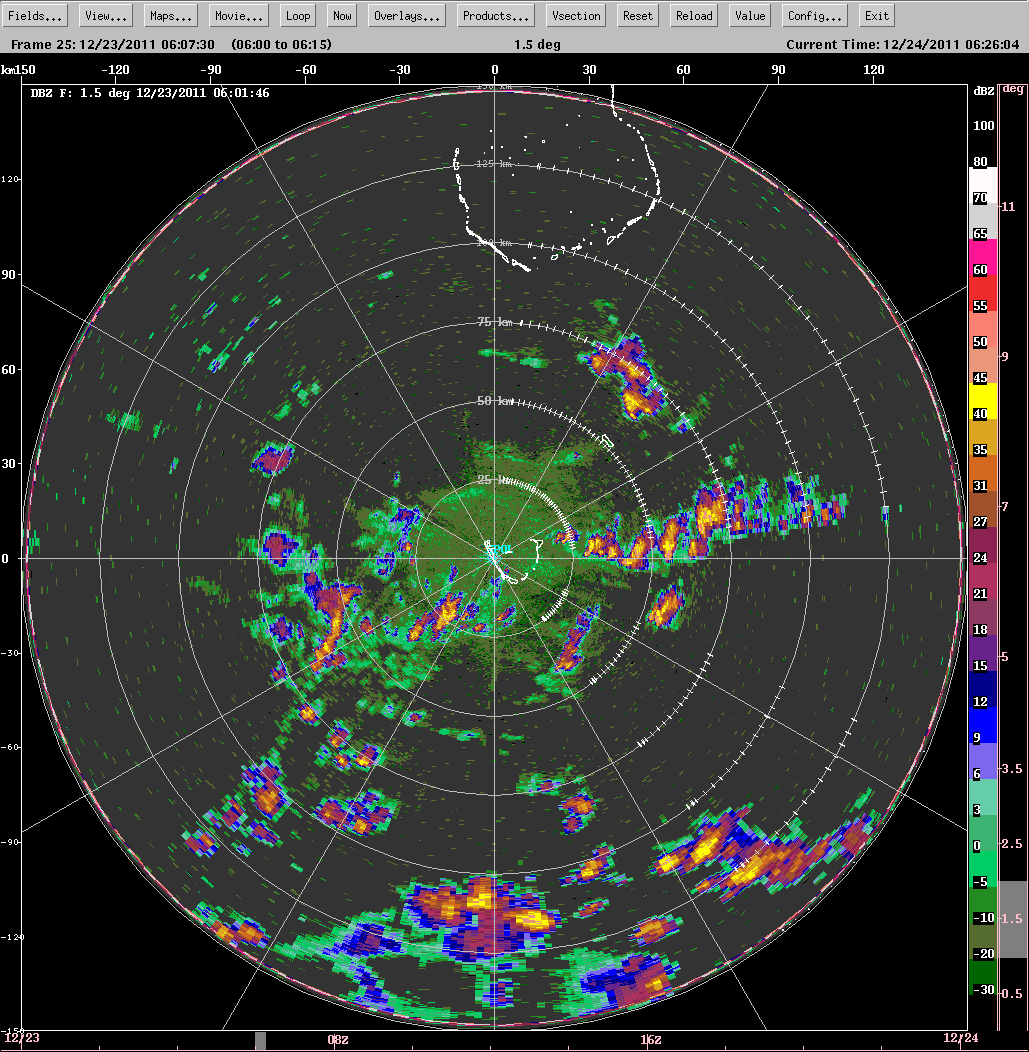
Task: Toggle Loop animation playback
Action: [x=297, y=16]
